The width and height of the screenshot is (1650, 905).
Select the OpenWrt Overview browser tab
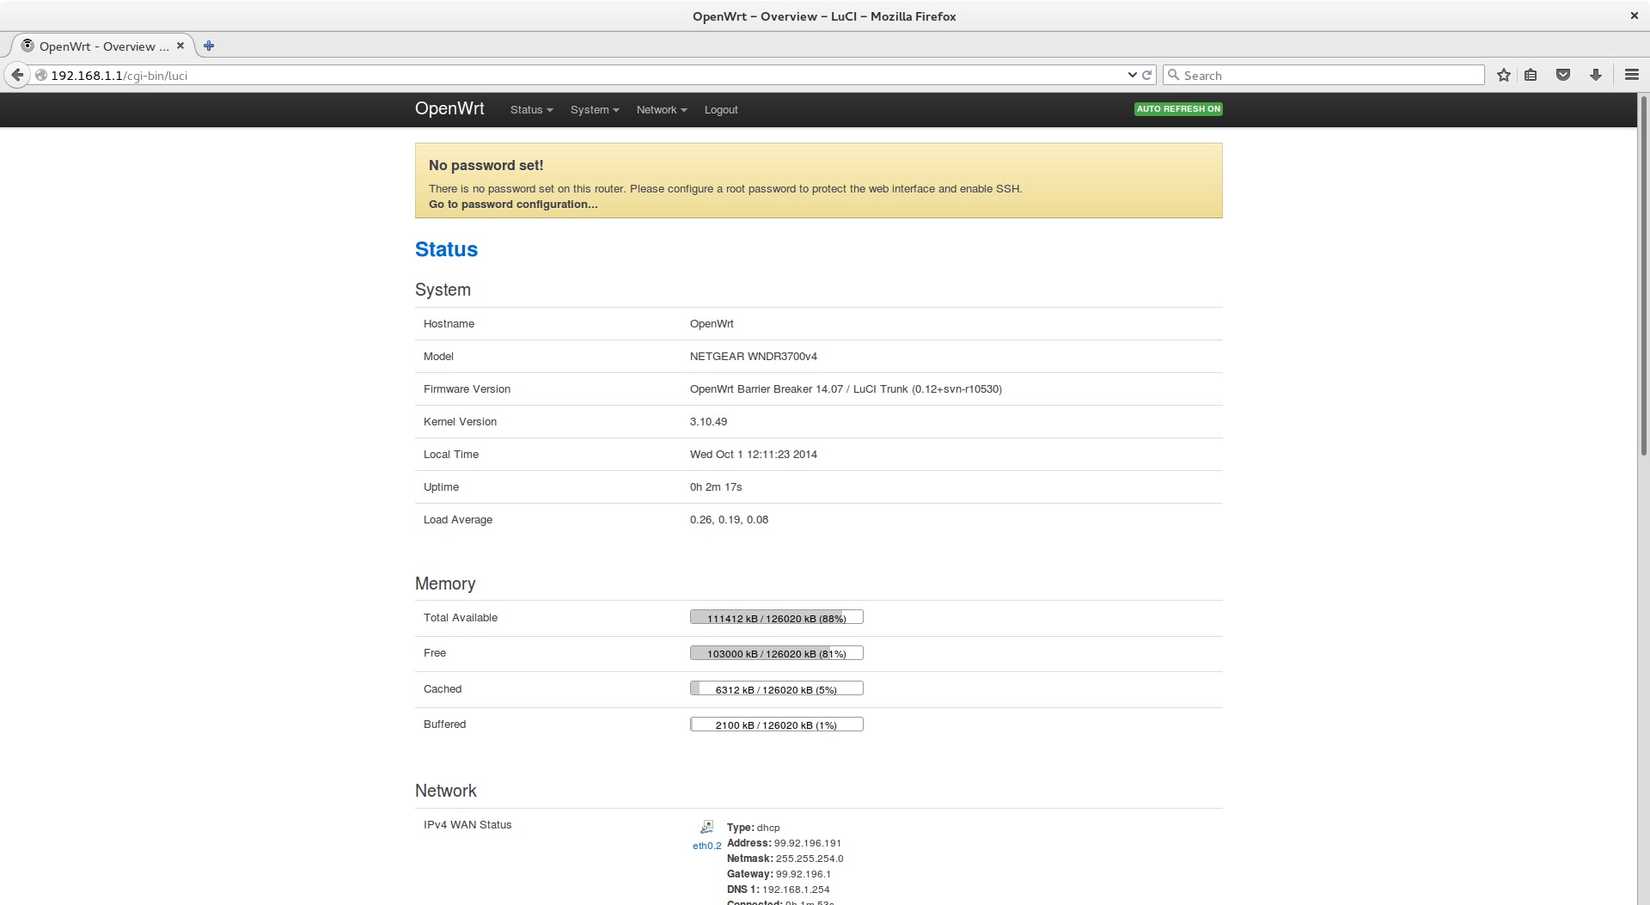(x=100, y=45)
